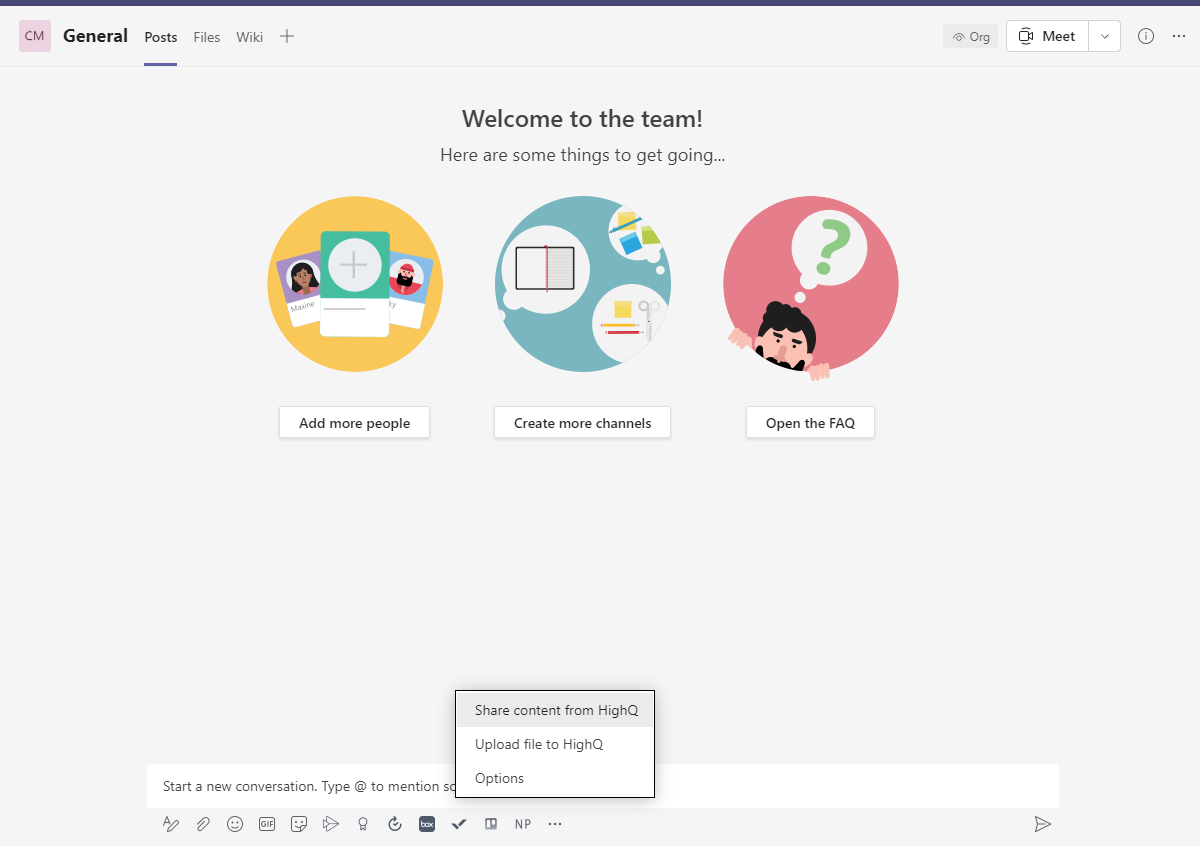The width and height of the screenshot is (1200, 846).
Task: Open more messaging extensions ellipsis
Action: tap(555, 824)
